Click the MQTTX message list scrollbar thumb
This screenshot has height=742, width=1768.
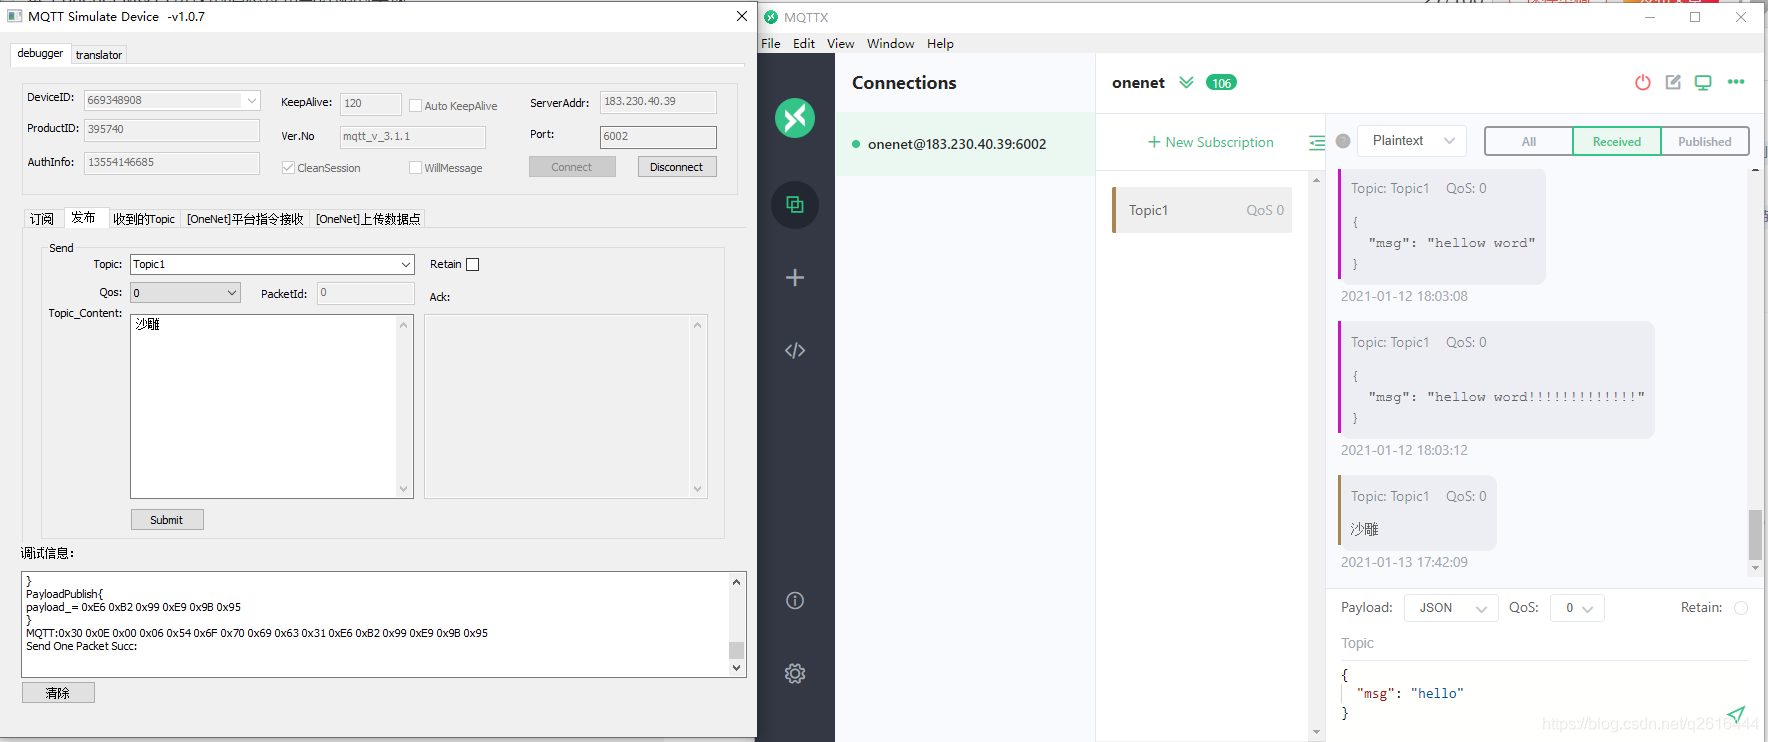coord(1755,535)
